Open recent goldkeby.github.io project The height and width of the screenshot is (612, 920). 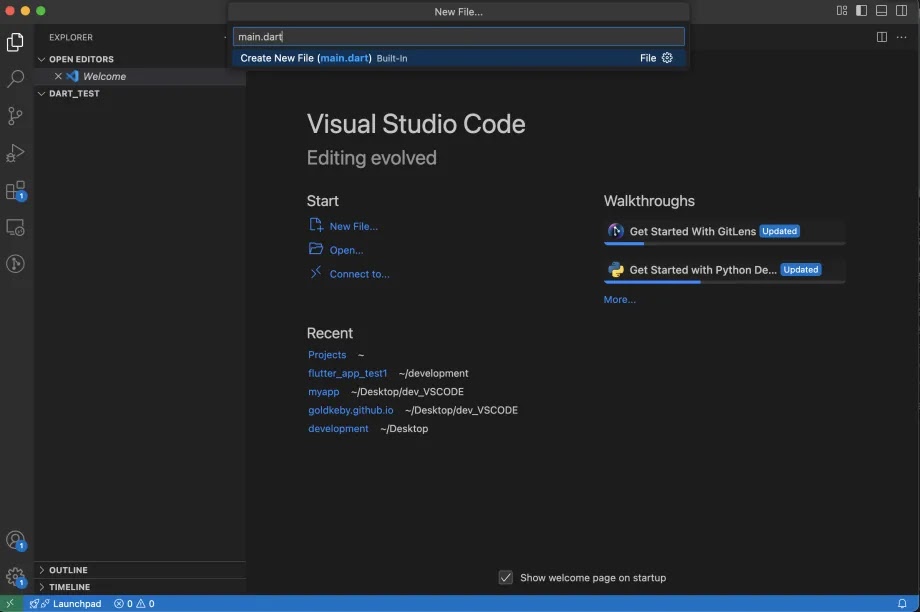[350, 410]
